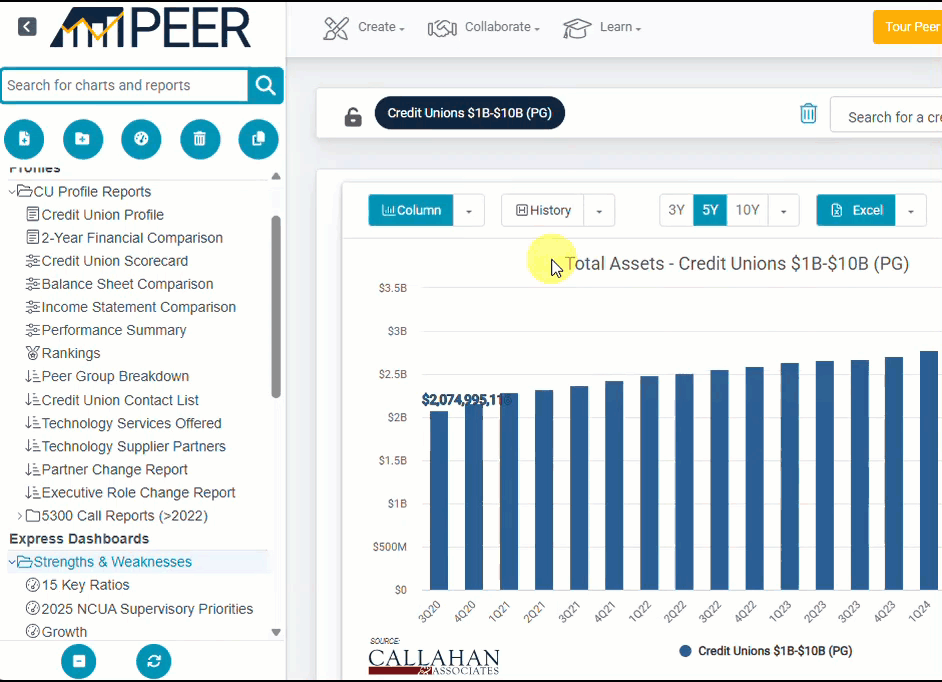The image size is (942, 682).
Task: Focus the Search for charts and reports field
Action: (124, 85)
